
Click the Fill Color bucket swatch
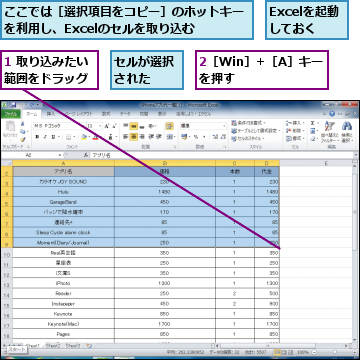pos(84,137)
